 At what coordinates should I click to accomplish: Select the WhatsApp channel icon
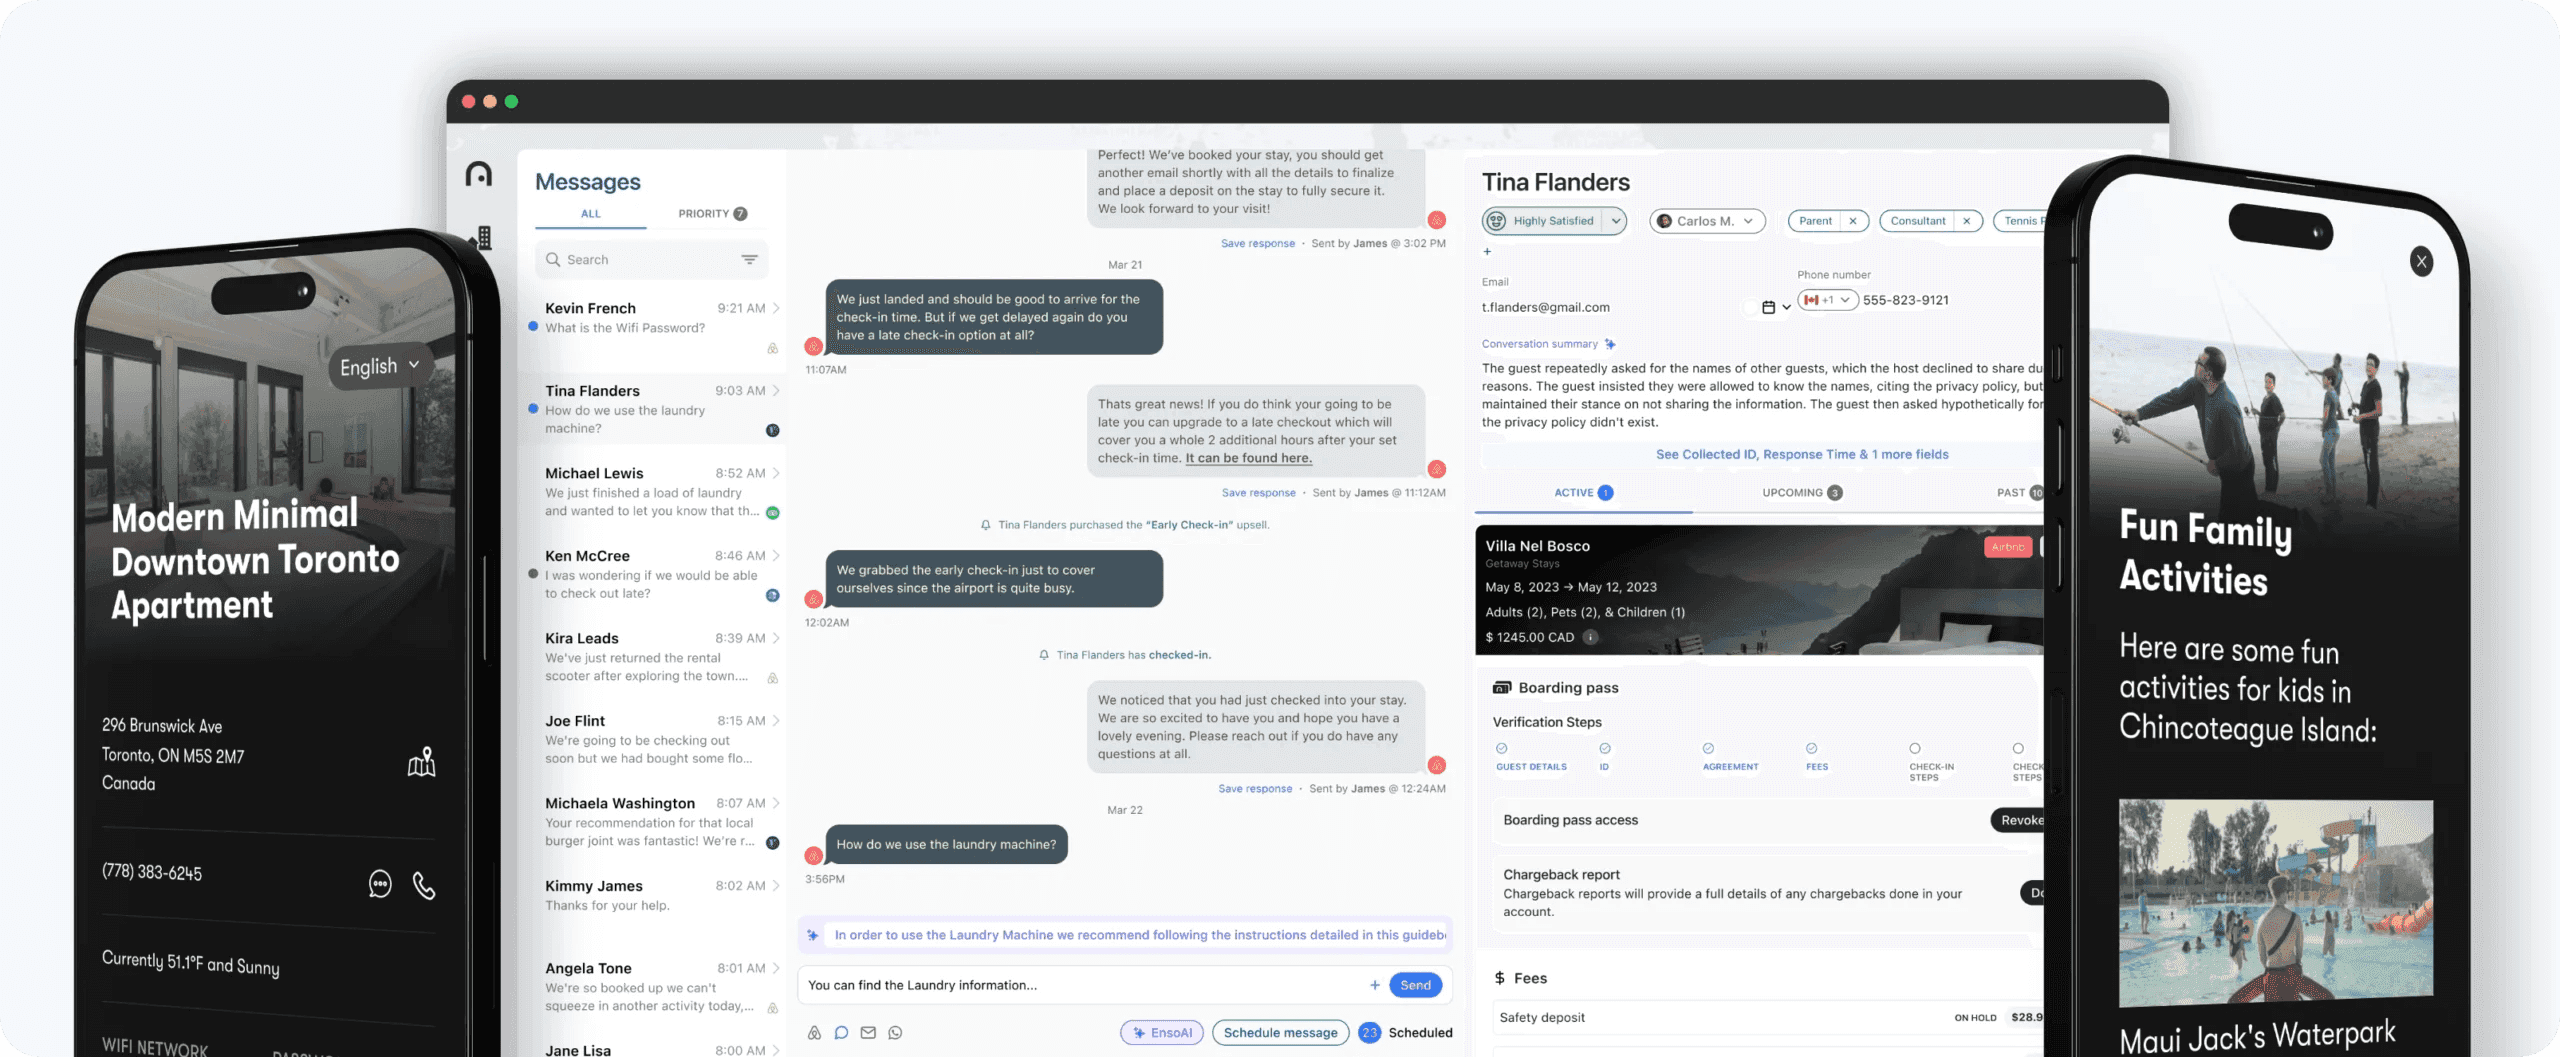pyautogui.click(x=895, y=1033)
